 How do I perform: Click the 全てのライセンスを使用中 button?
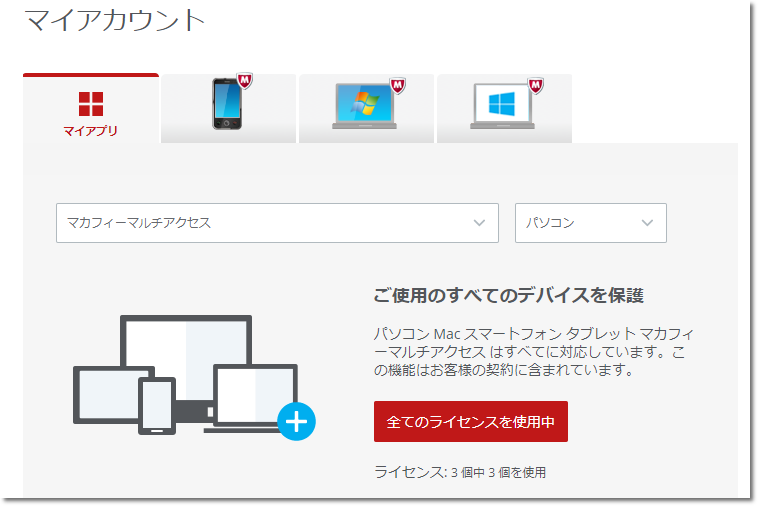471,421
